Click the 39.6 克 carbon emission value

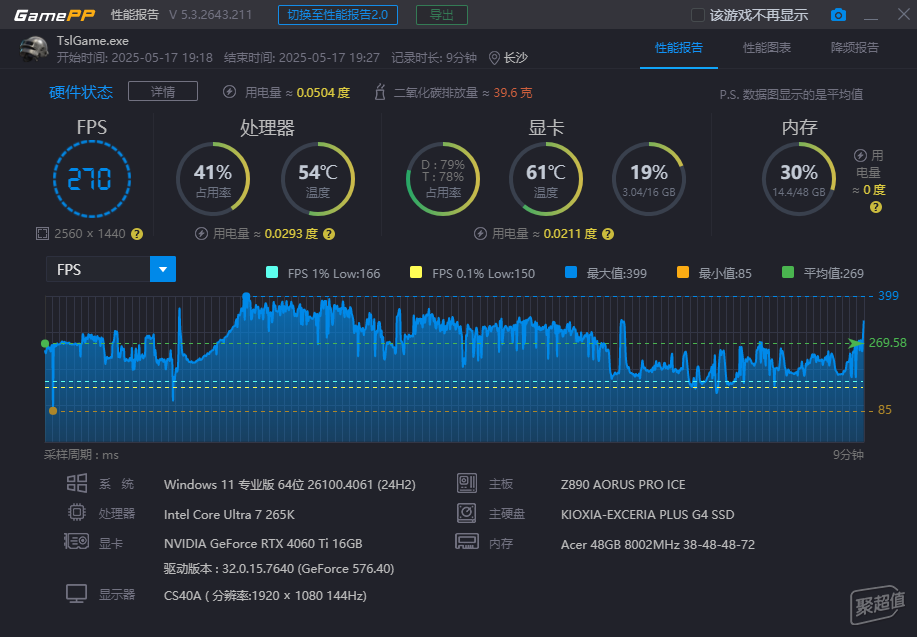pos(513,92)
